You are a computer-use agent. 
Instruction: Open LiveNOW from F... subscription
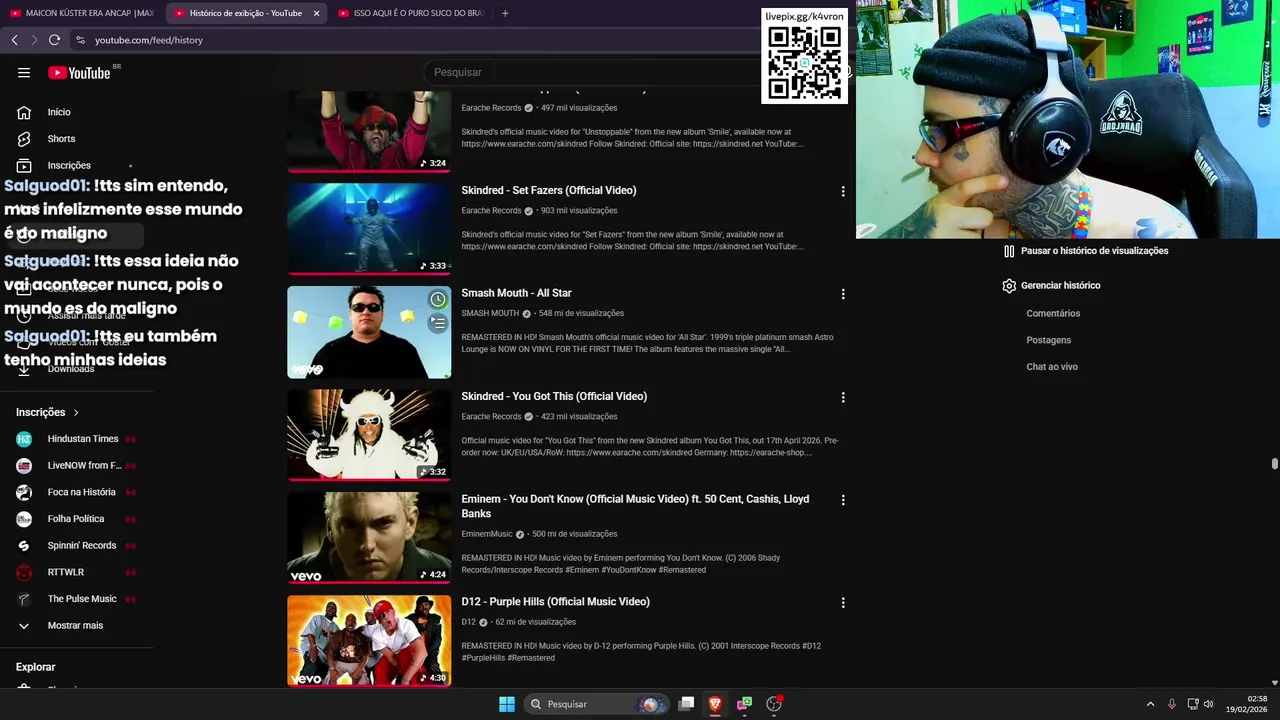pos(84,466)
